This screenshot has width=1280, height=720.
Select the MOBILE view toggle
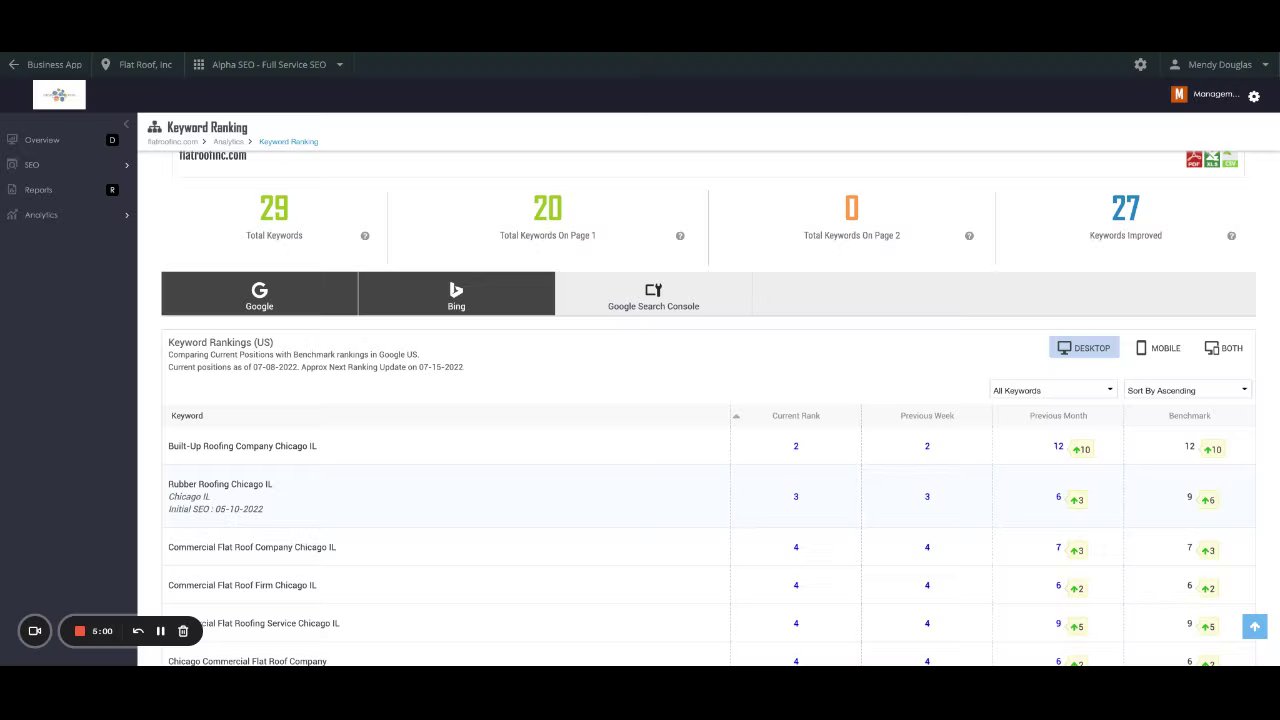[1158, 348]
